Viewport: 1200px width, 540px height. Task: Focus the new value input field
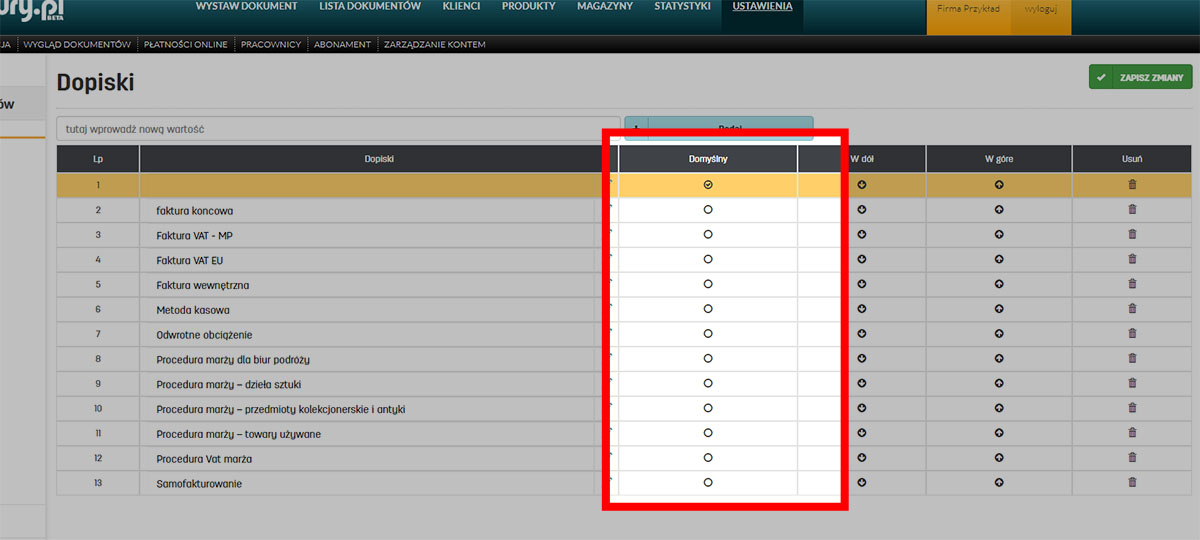[x=337, y=129]
